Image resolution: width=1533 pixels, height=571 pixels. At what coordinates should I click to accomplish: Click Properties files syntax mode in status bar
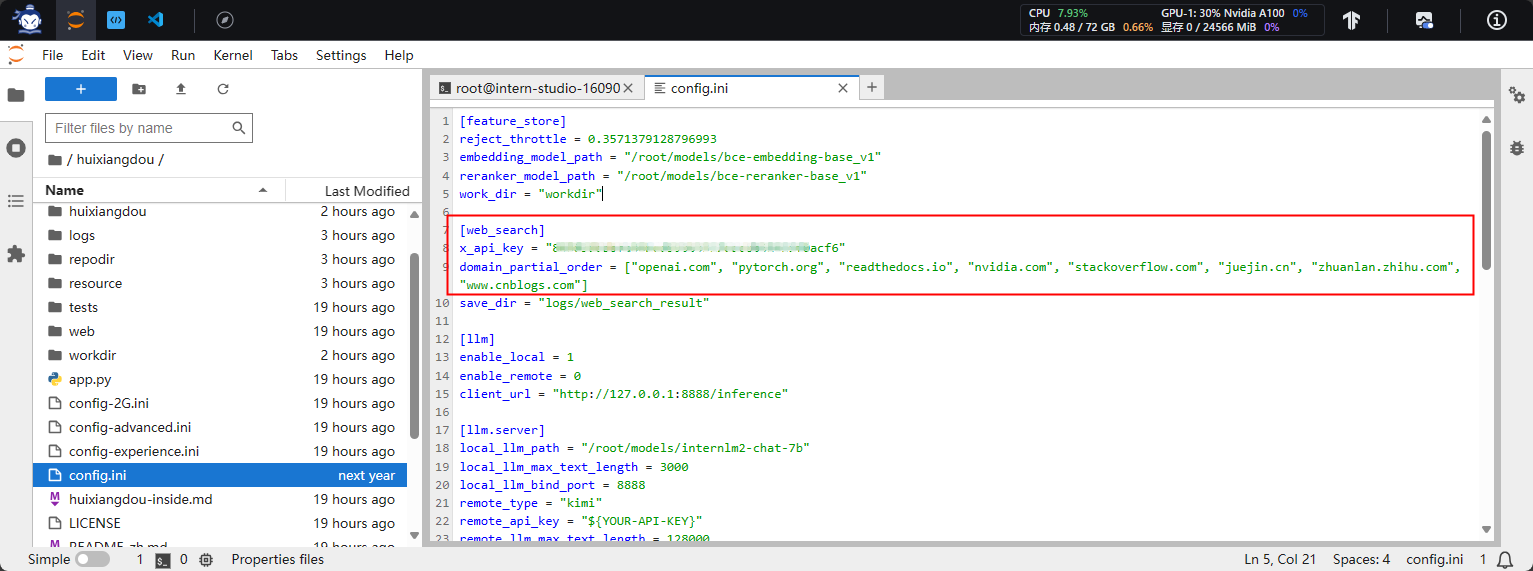tap(277, 560)
